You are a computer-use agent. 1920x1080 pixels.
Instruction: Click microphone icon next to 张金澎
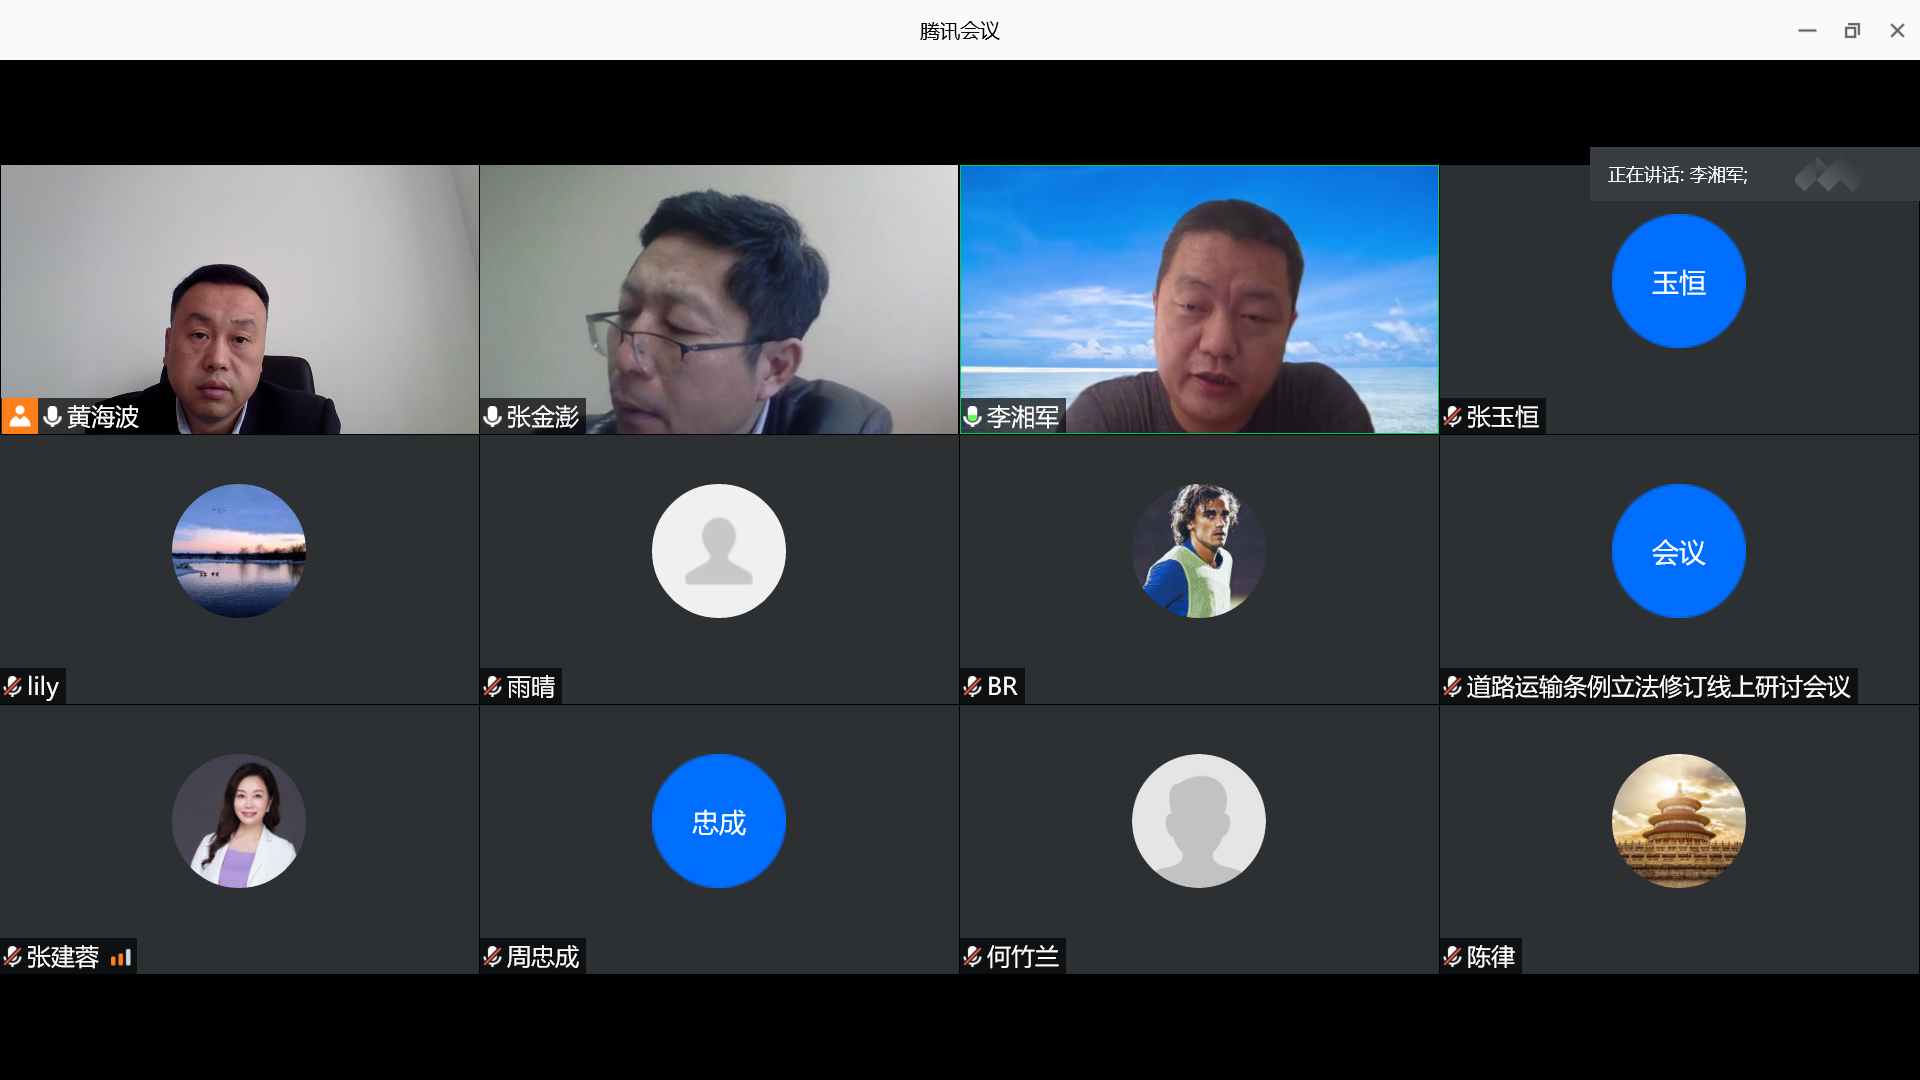pyautogui.click(x=492, y=416)
